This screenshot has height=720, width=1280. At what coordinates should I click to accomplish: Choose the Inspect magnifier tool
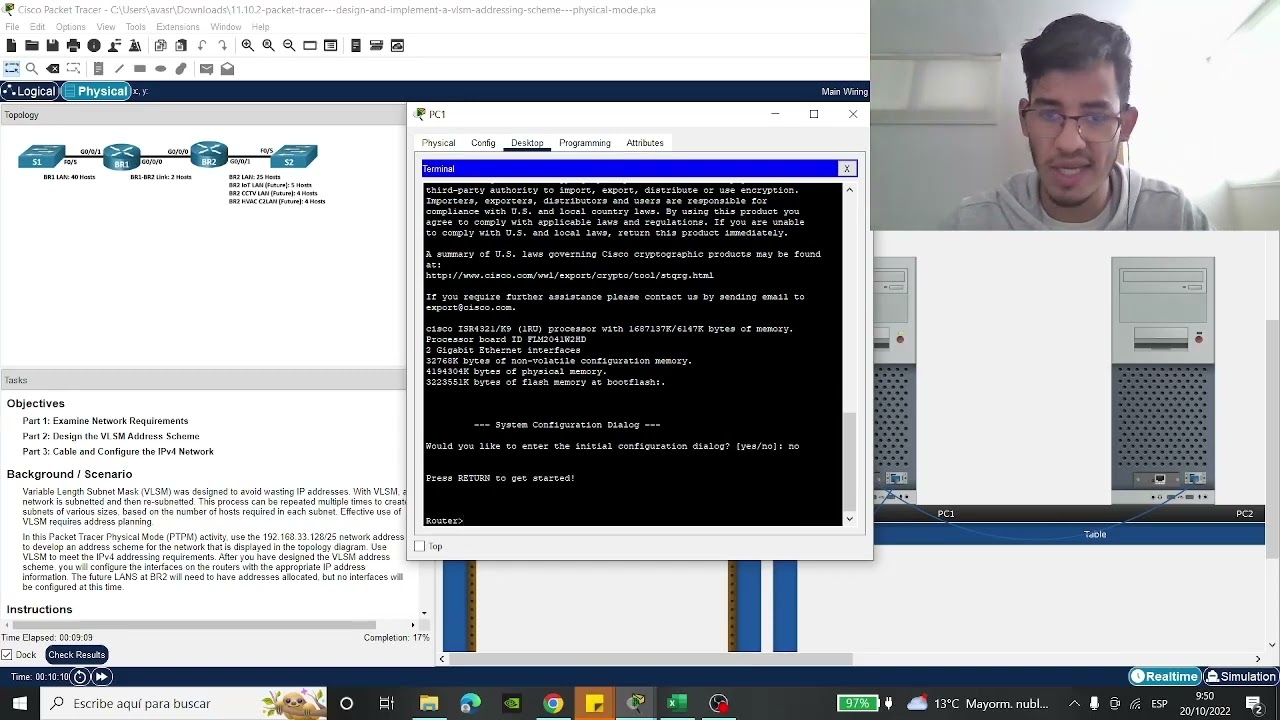point(32,69)
